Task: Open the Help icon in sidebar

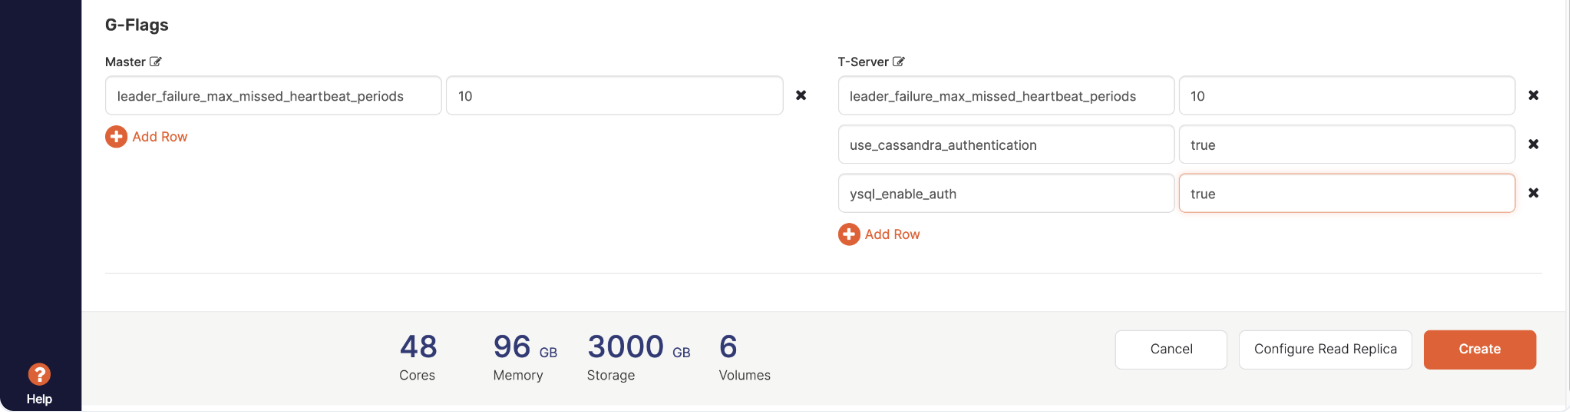Action: tap(39, 375)
